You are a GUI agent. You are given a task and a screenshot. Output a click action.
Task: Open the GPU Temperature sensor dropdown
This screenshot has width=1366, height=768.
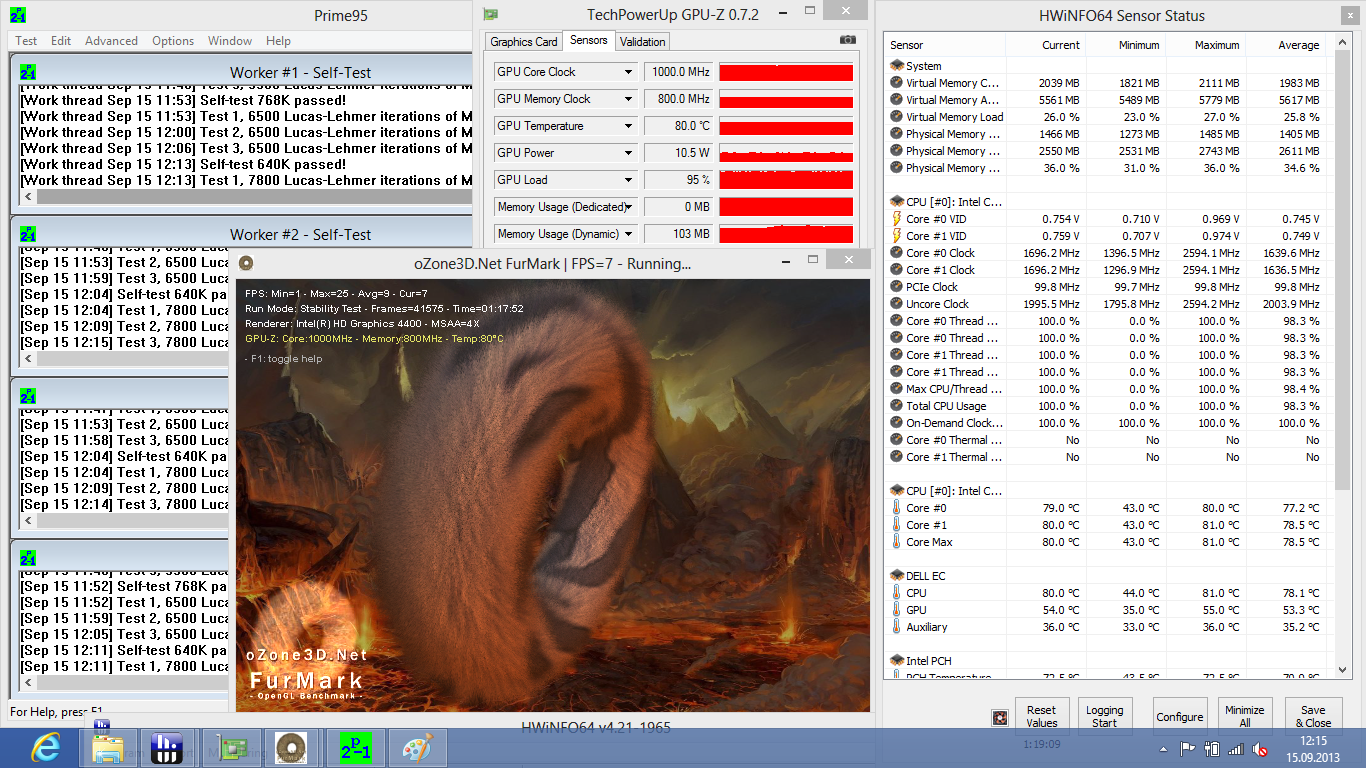[x=628, y=126]
